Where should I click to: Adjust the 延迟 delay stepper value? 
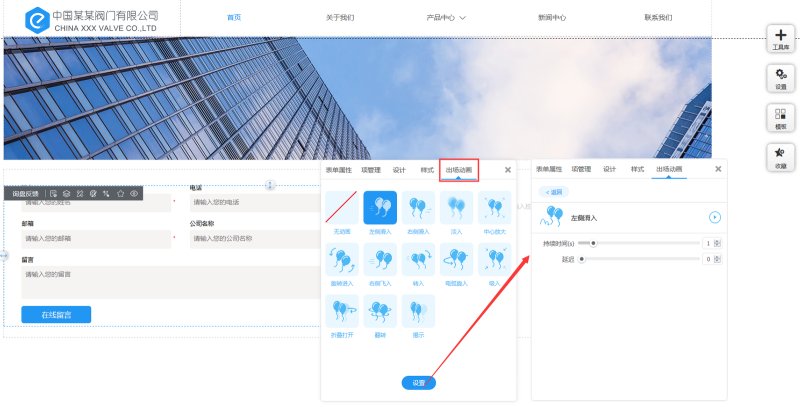coord(717,259)
